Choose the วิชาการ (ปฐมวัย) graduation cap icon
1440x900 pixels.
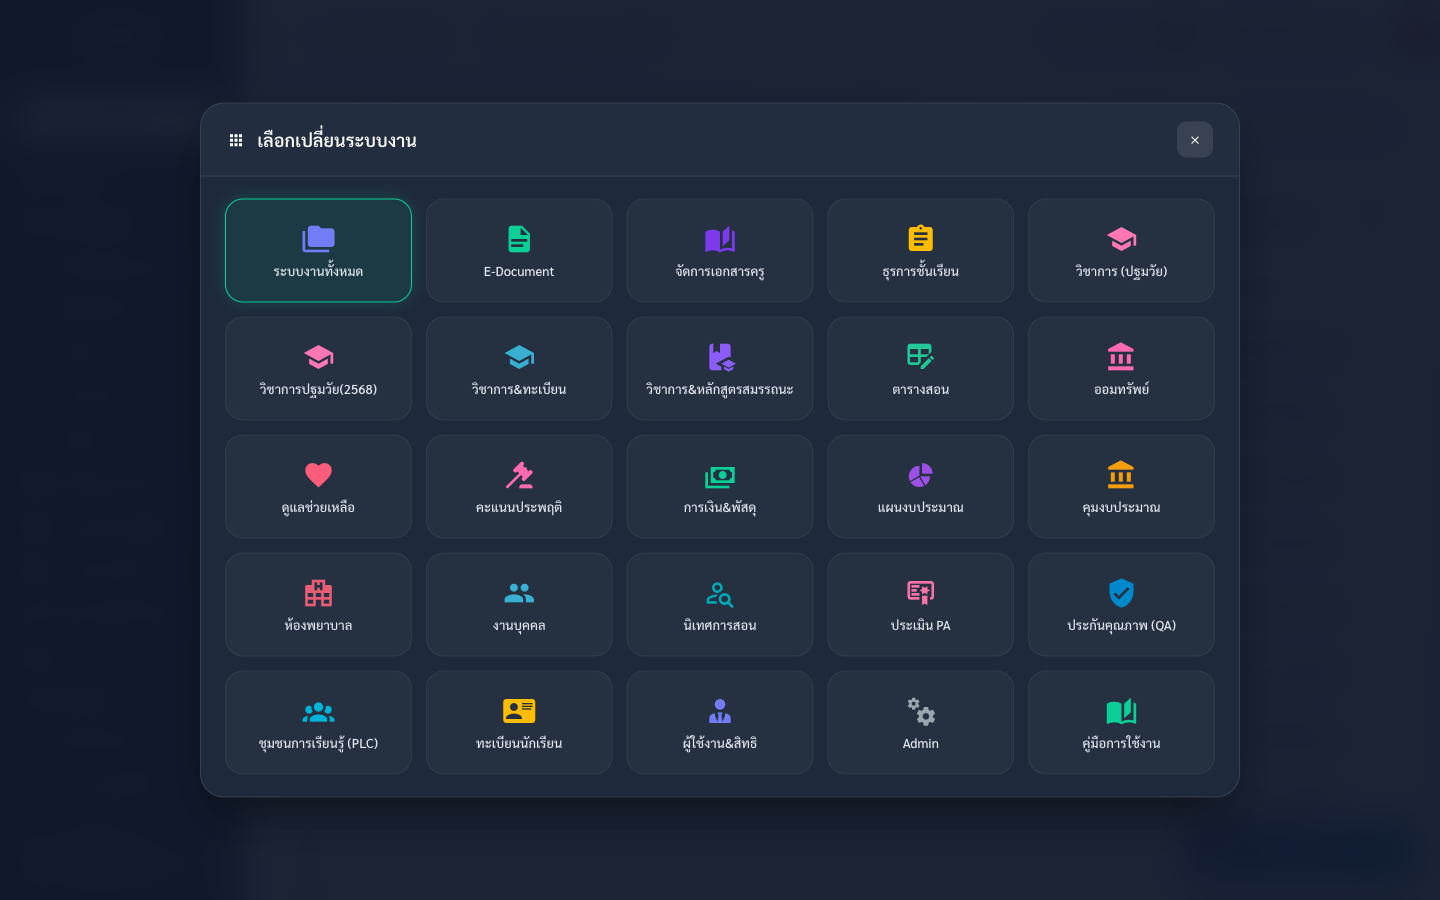pos(1121,239)
